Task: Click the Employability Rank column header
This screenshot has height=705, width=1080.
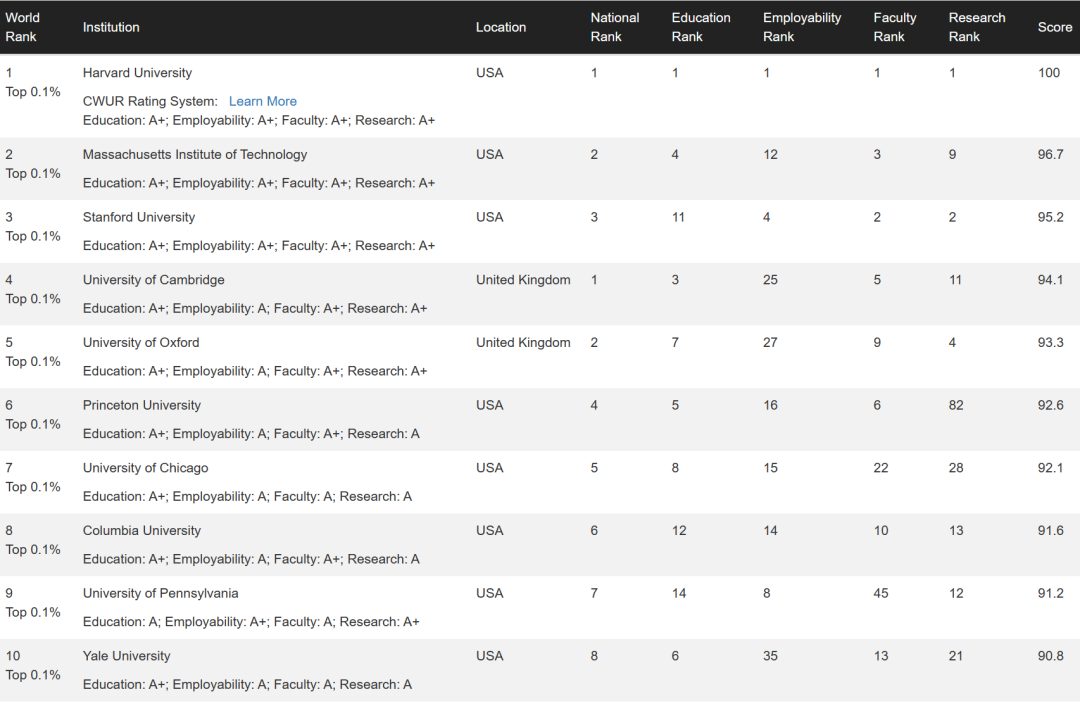Action: 802,27
